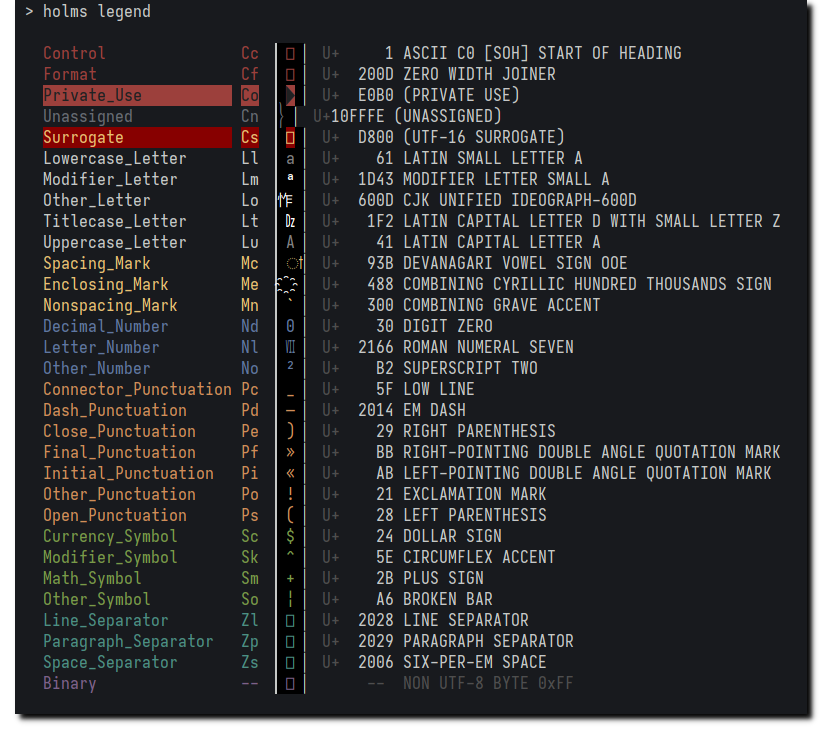Click the left-pointing double angle glyph
The width and height of the screenshot is (822, 729).
pos(290,473)
